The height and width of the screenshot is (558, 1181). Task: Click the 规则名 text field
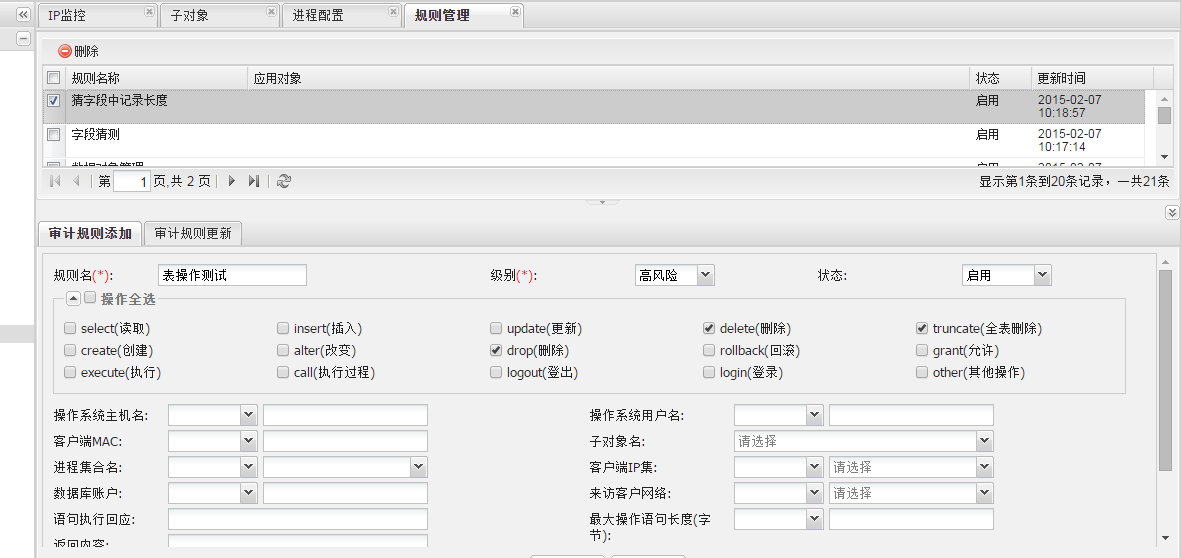point(232,275)
